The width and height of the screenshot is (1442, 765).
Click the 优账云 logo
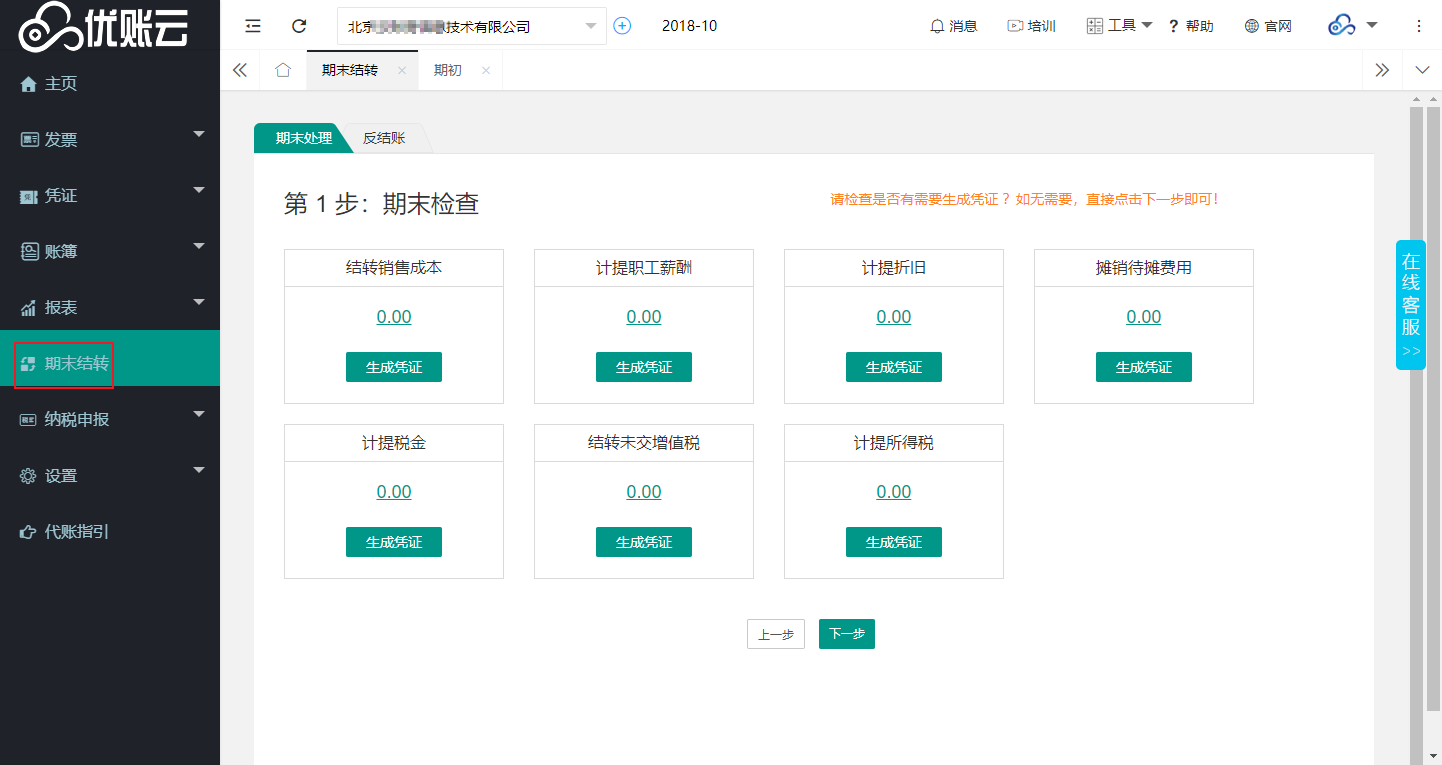(104, 26)
